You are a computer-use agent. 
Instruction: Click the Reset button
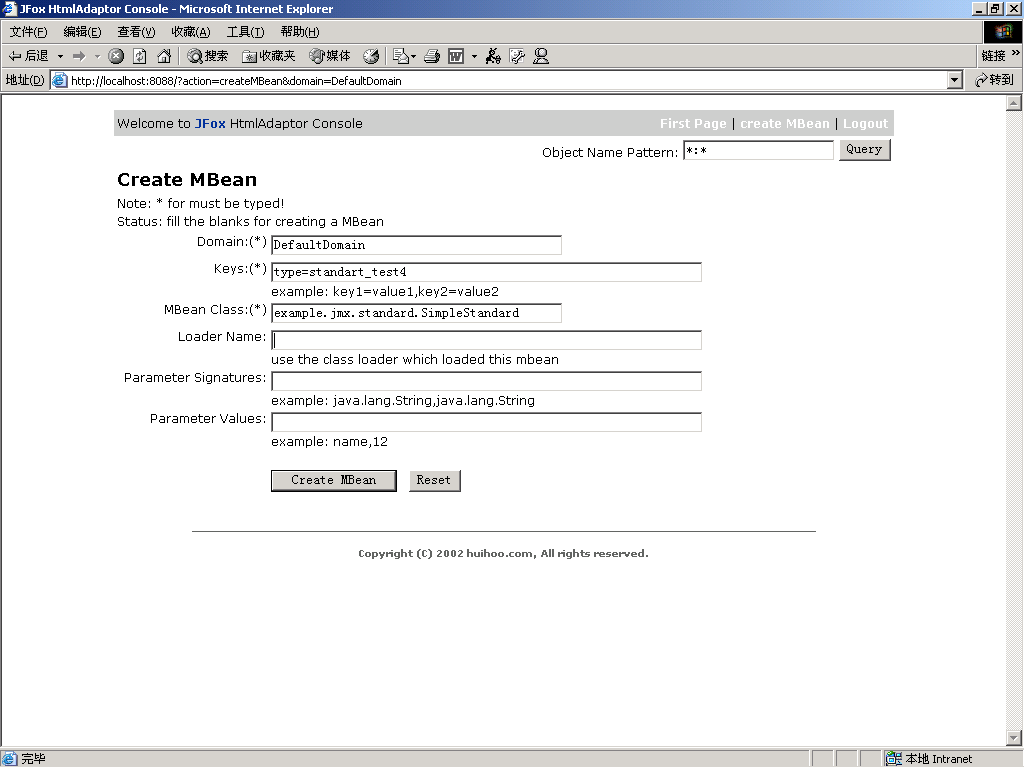434,481
